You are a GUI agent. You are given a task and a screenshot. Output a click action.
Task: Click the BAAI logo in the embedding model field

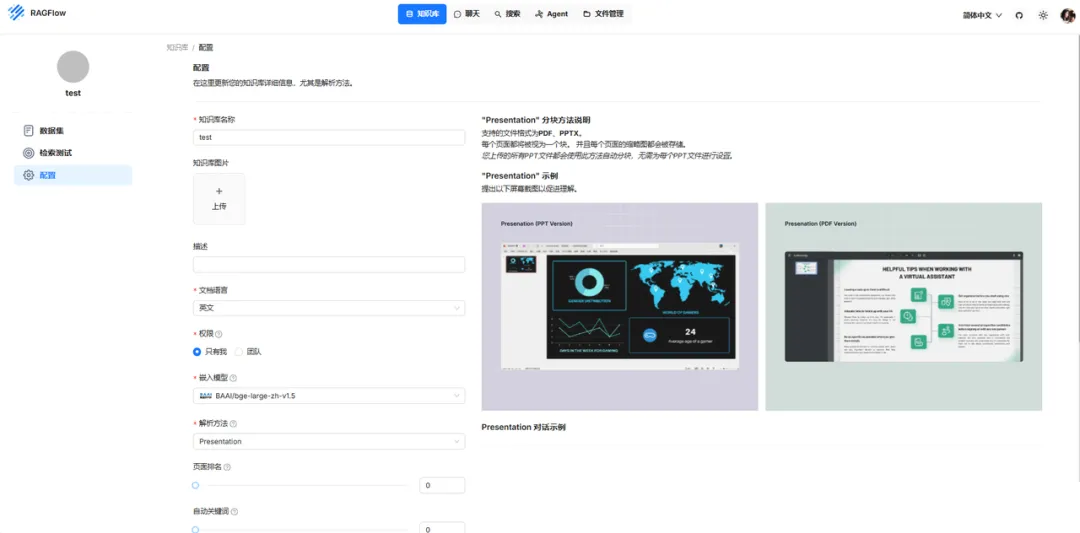pos(206,396)
